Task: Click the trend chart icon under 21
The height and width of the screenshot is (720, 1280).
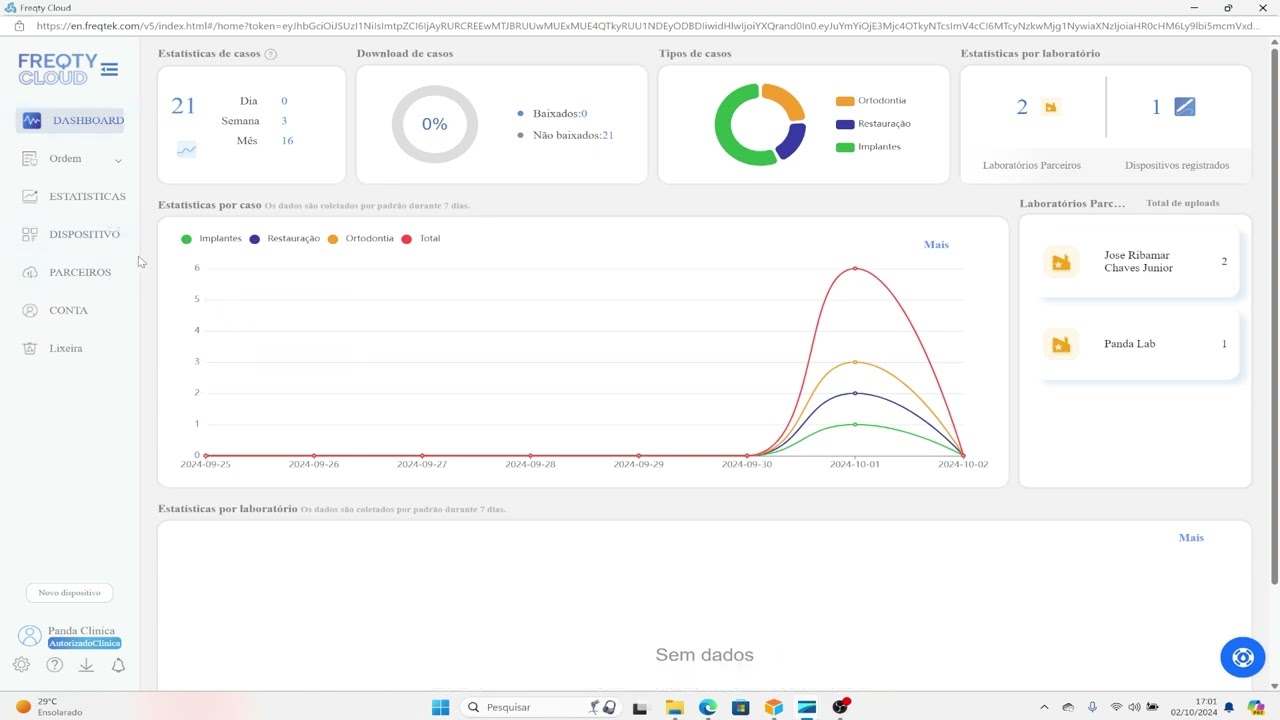Action: point(187,150)
